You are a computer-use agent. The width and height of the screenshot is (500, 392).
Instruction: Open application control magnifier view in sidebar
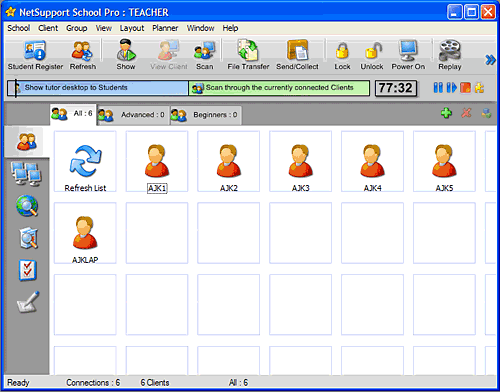click(x=28, y=238)
